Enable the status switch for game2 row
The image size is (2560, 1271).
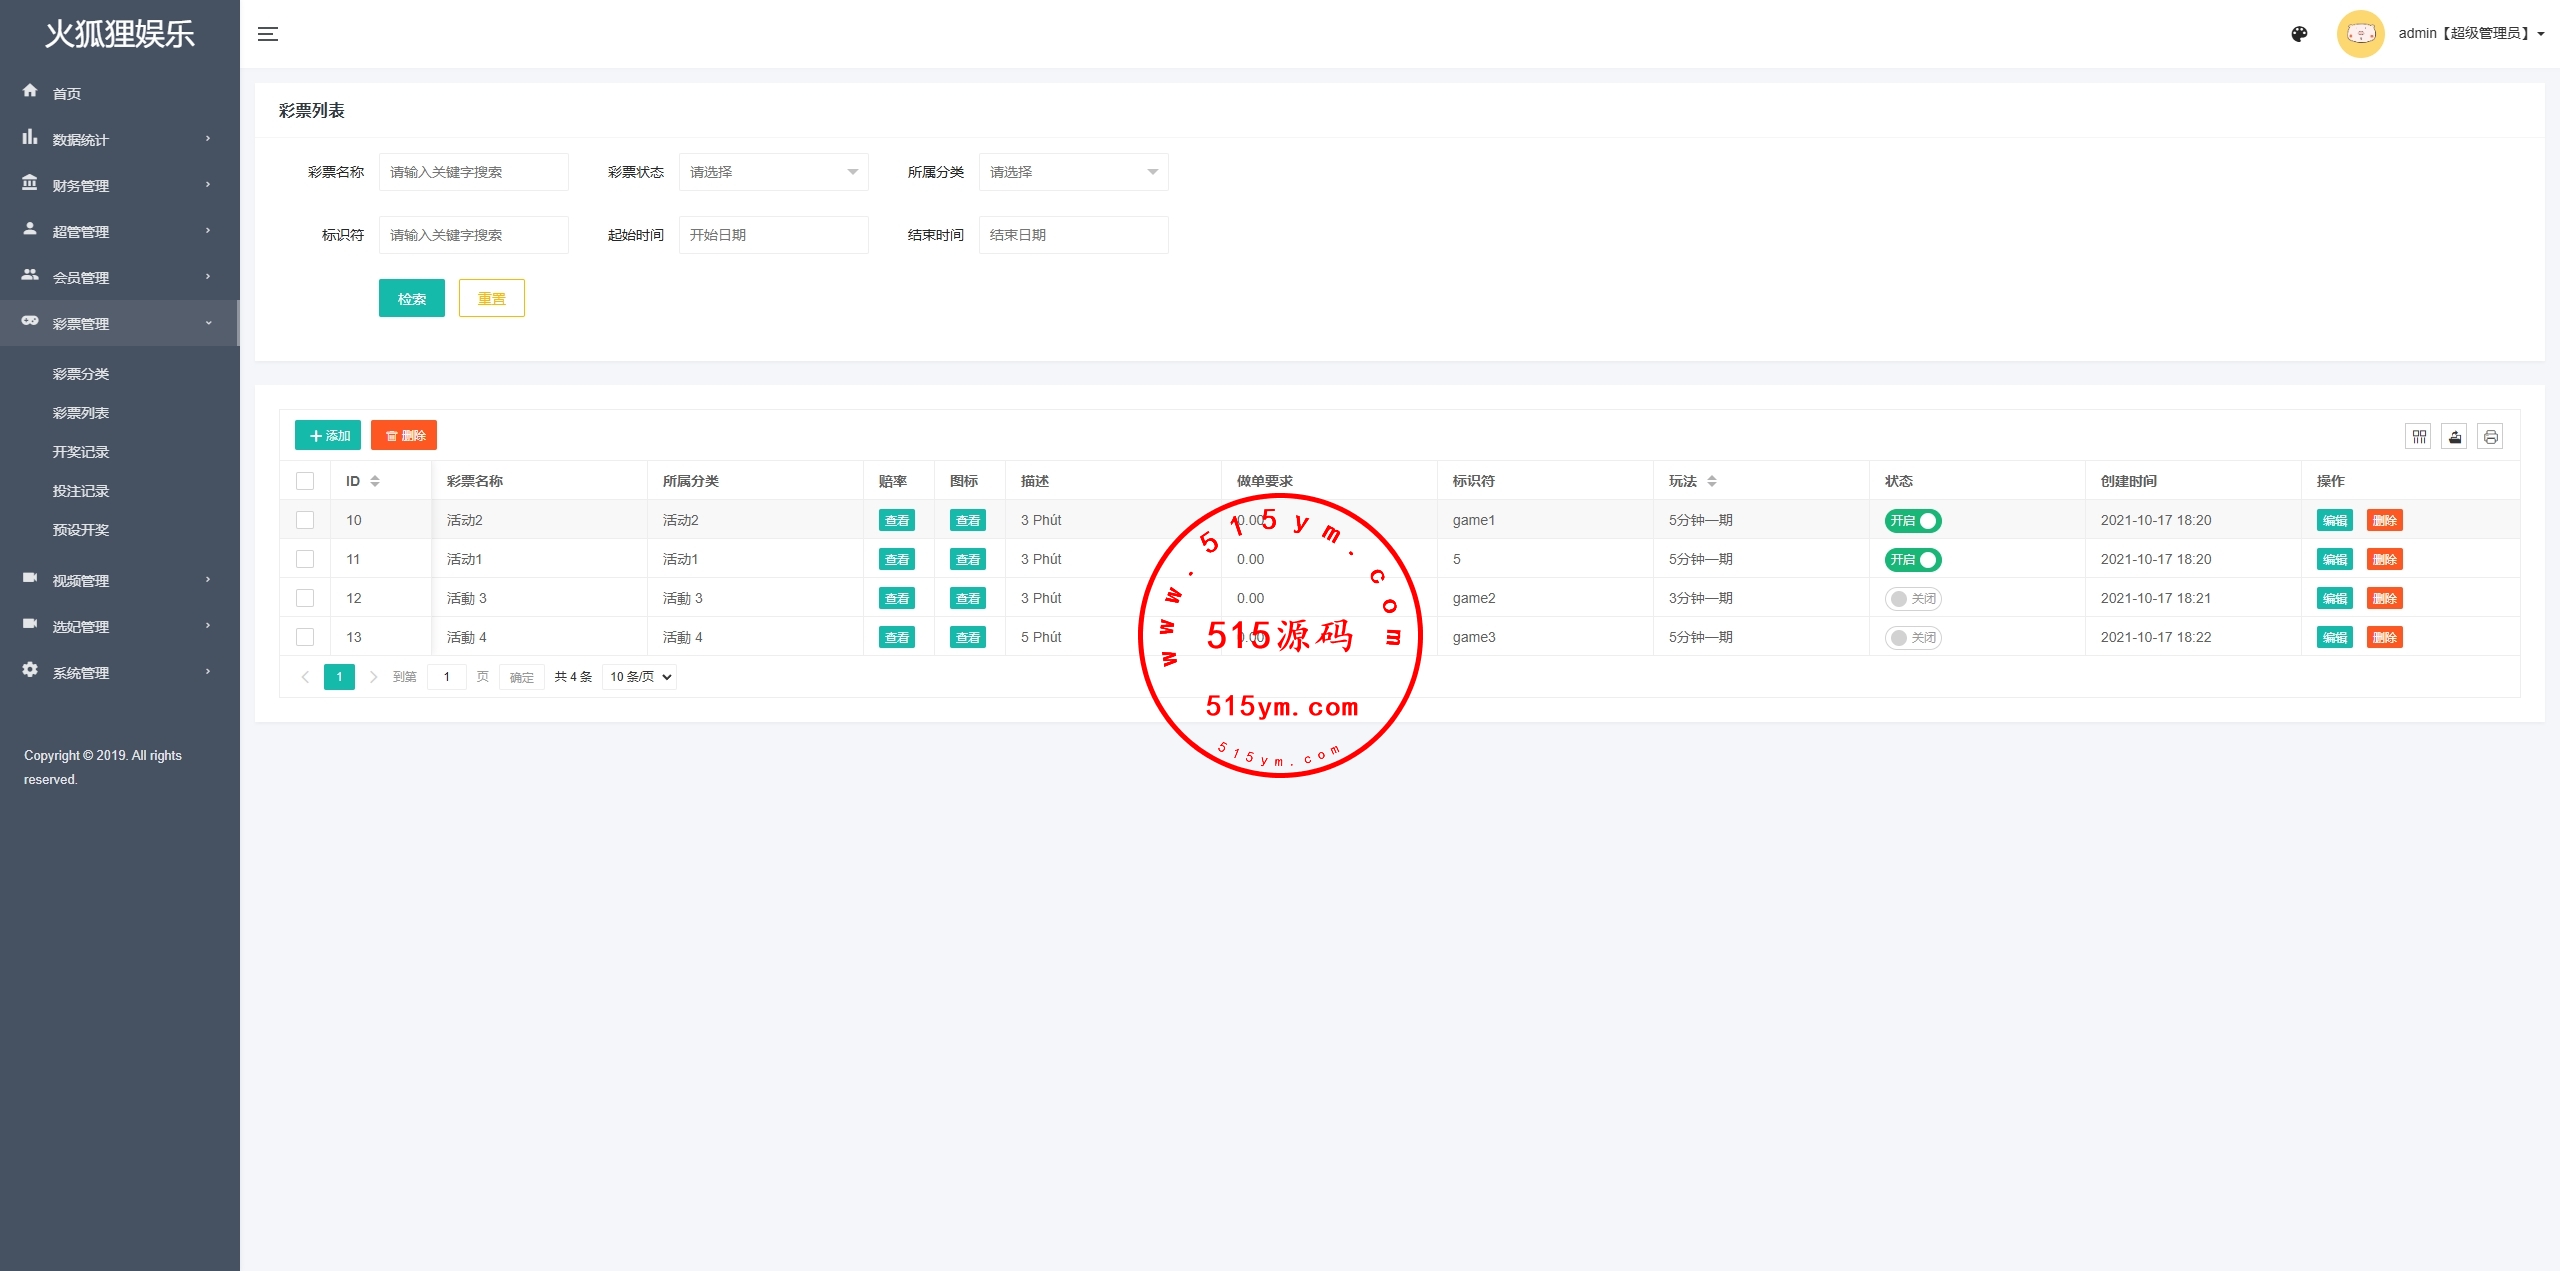tap(1912, 598)
